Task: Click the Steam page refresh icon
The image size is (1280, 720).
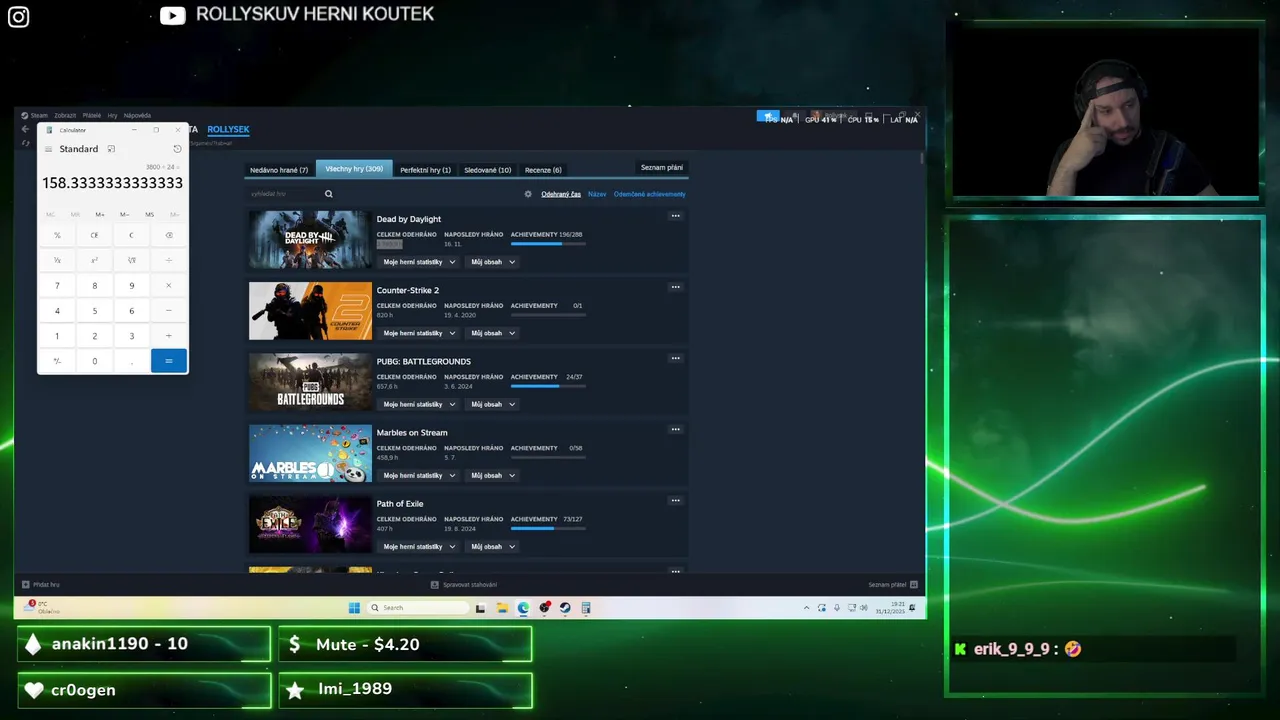Action: pos(25,143)
